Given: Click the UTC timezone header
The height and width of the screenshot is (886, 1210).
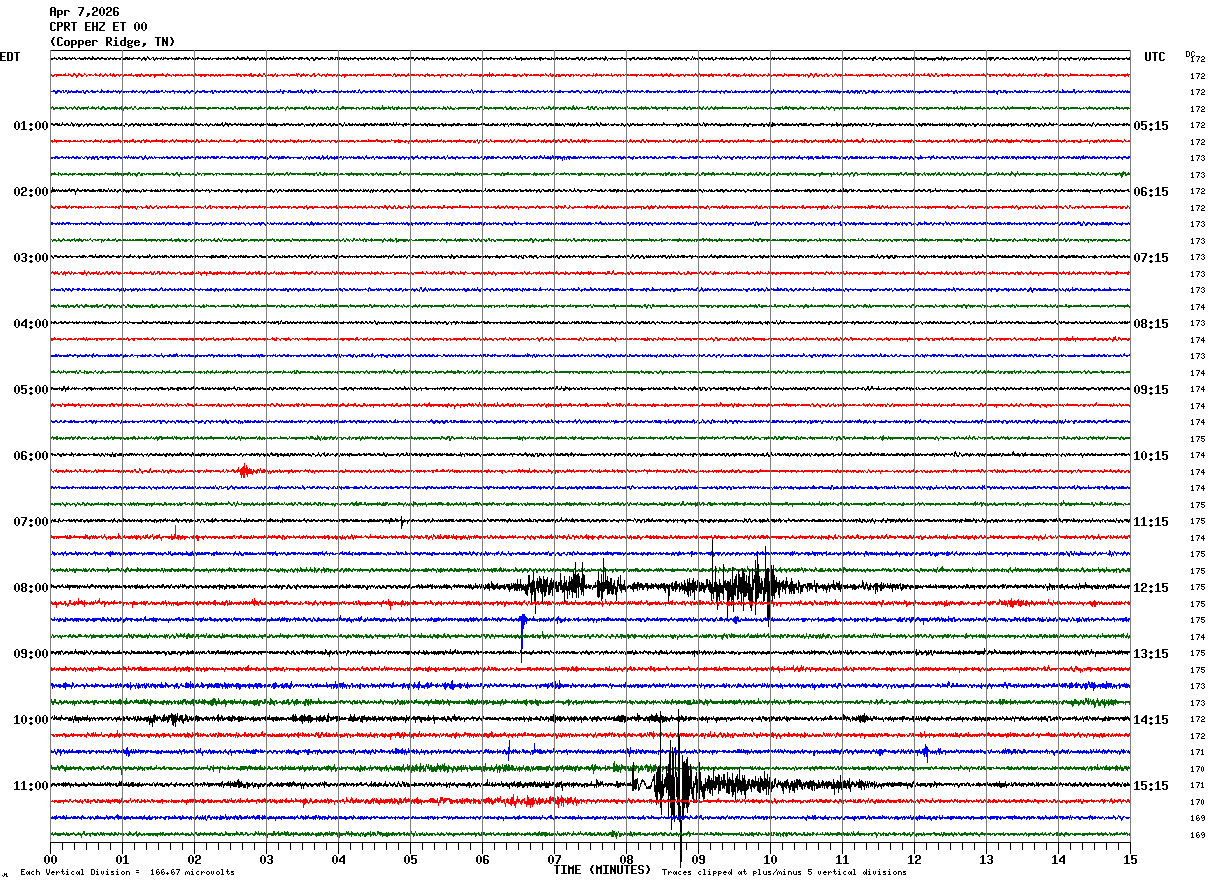Looking at the screenshot, I should (1155, 57).
